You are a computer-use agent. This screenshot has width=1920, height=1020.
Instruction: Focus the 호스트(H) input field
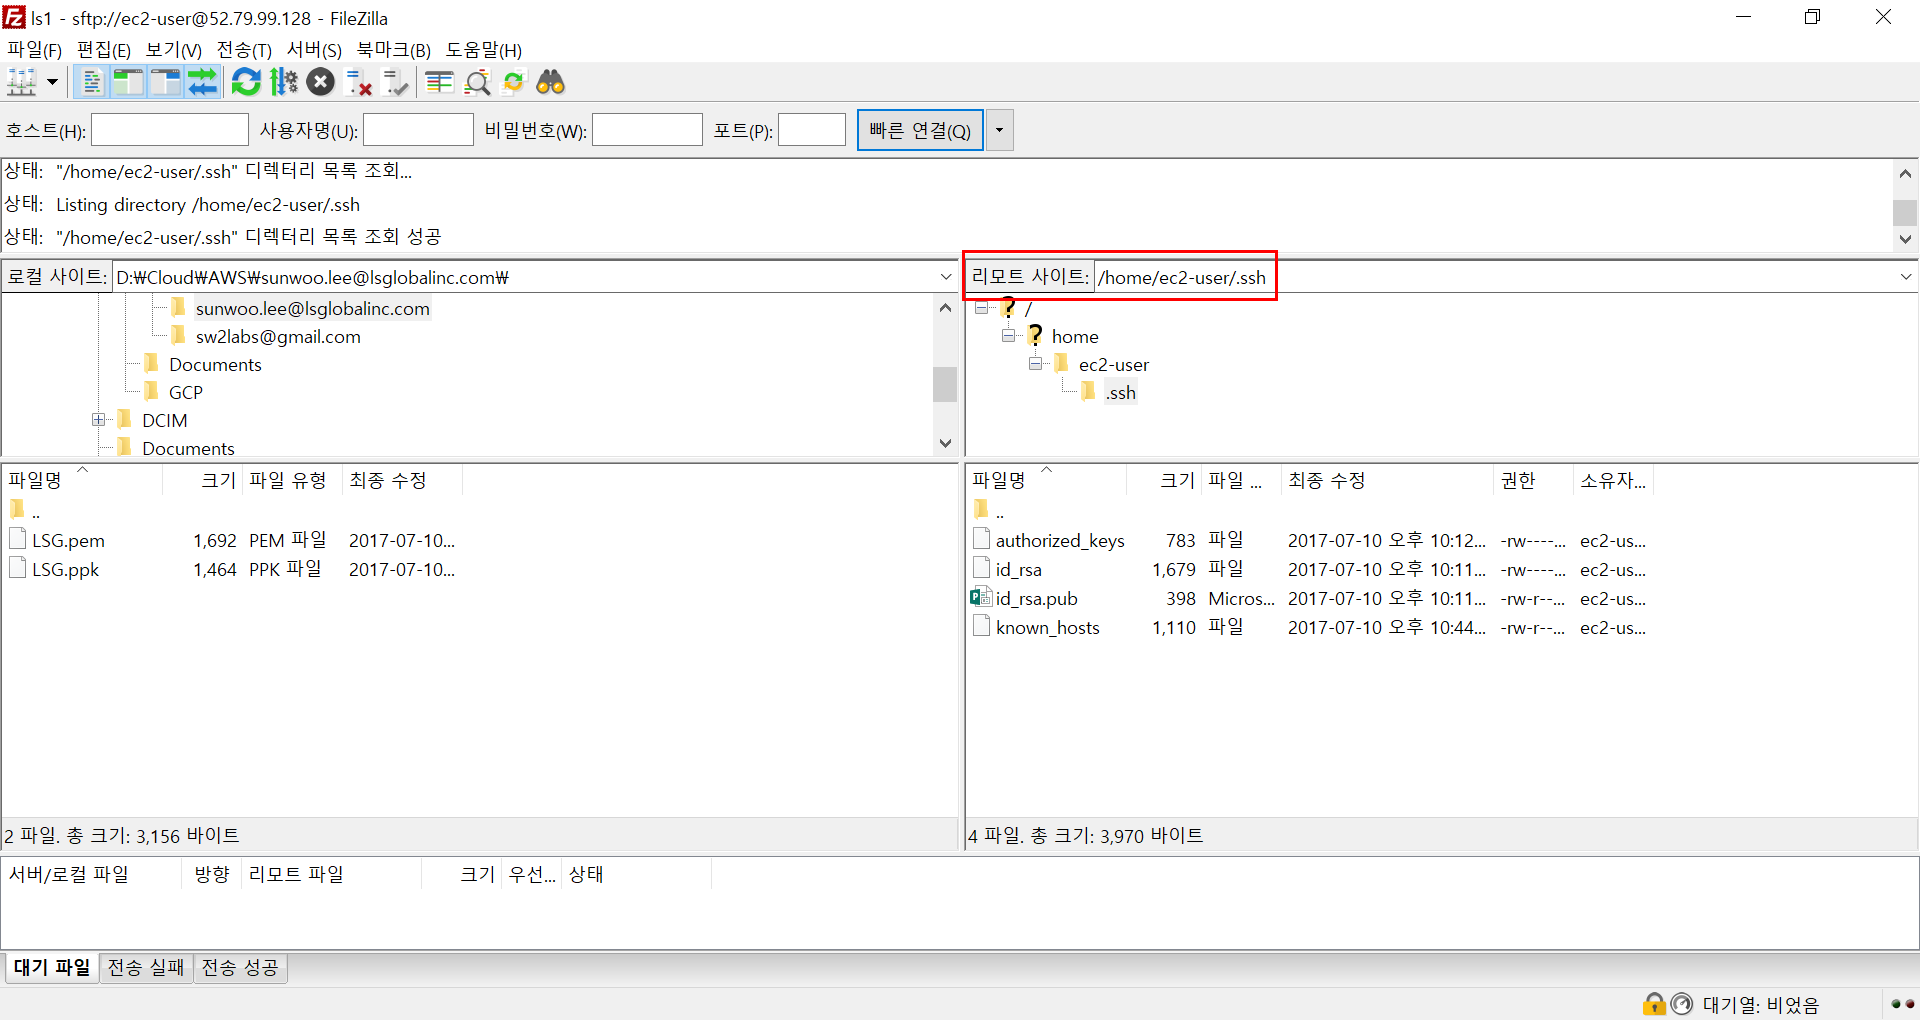pyautogui.click(x=170, y=130)
